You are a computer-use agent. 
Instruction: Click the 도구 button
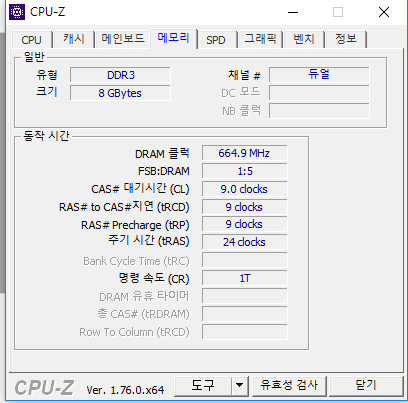click(x=203, y=386)
